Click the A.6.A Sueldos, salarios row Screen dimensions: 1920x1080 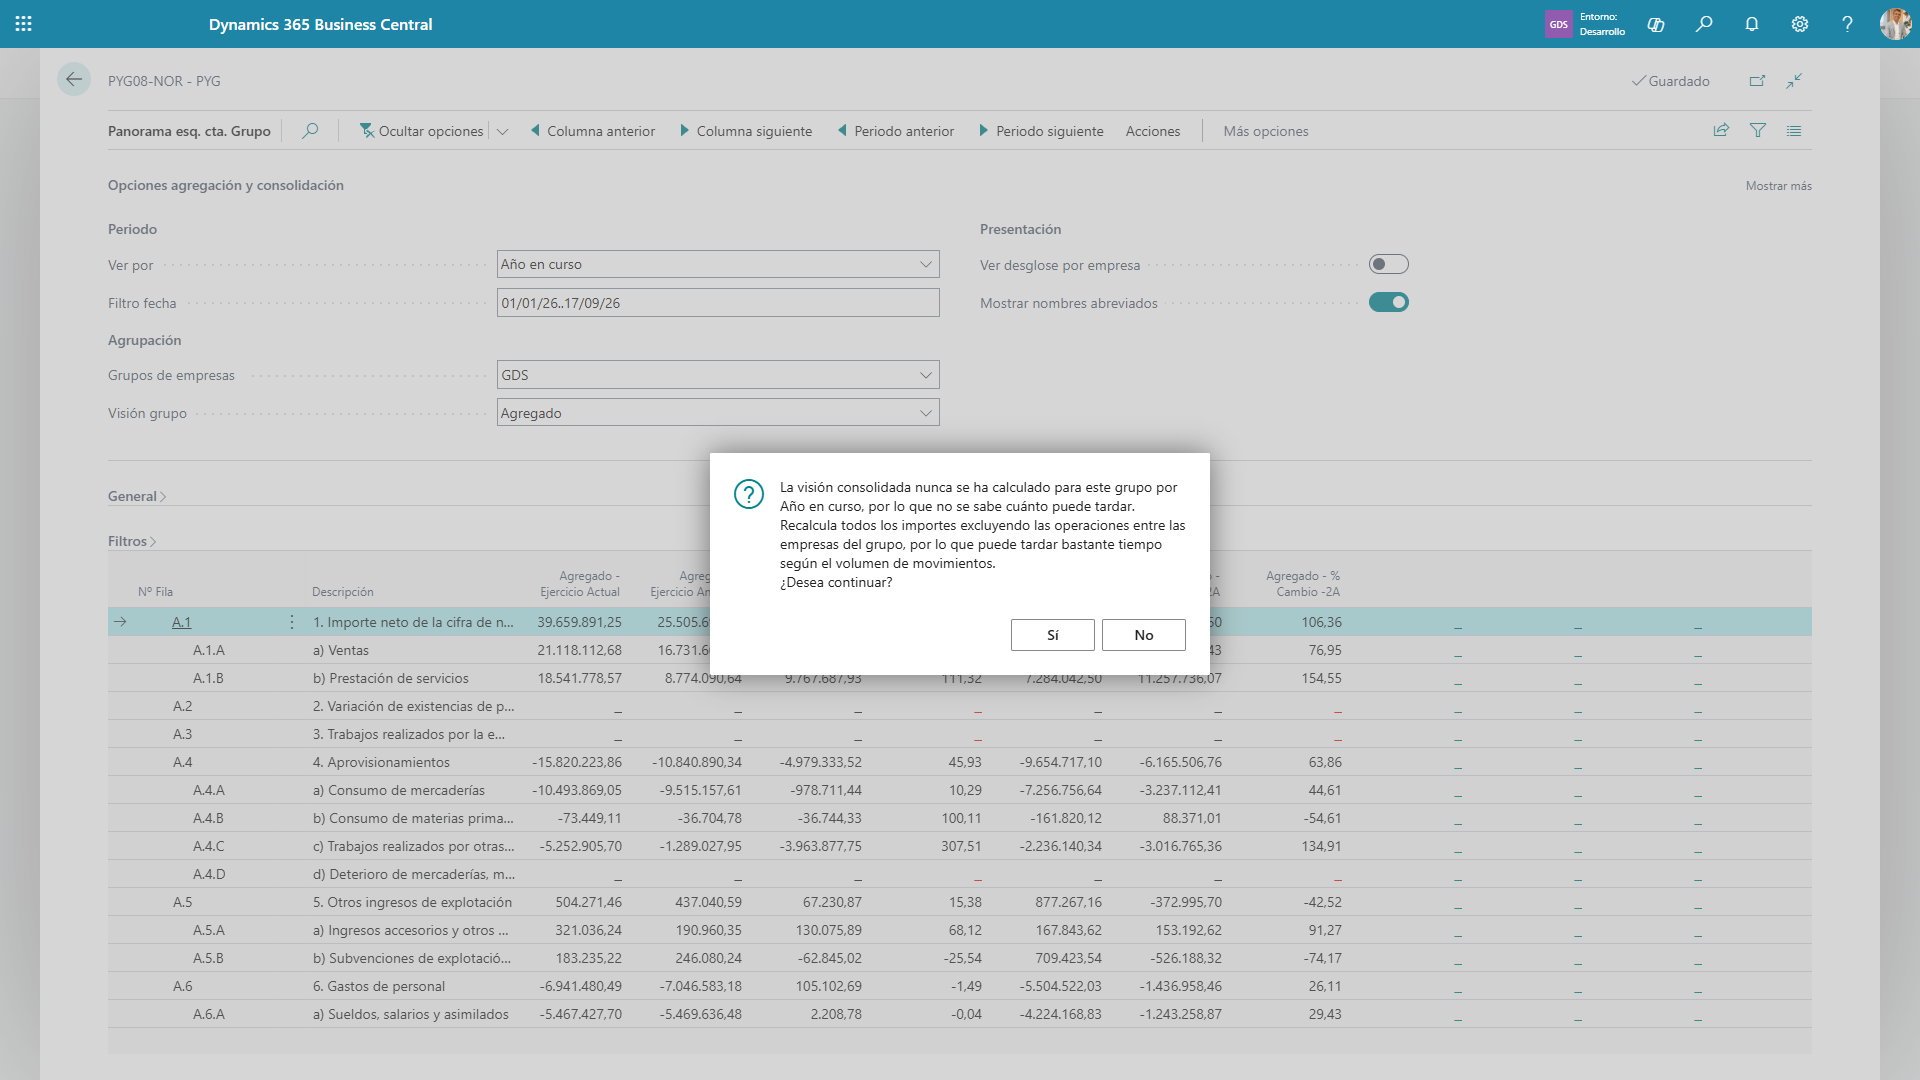960,1014
